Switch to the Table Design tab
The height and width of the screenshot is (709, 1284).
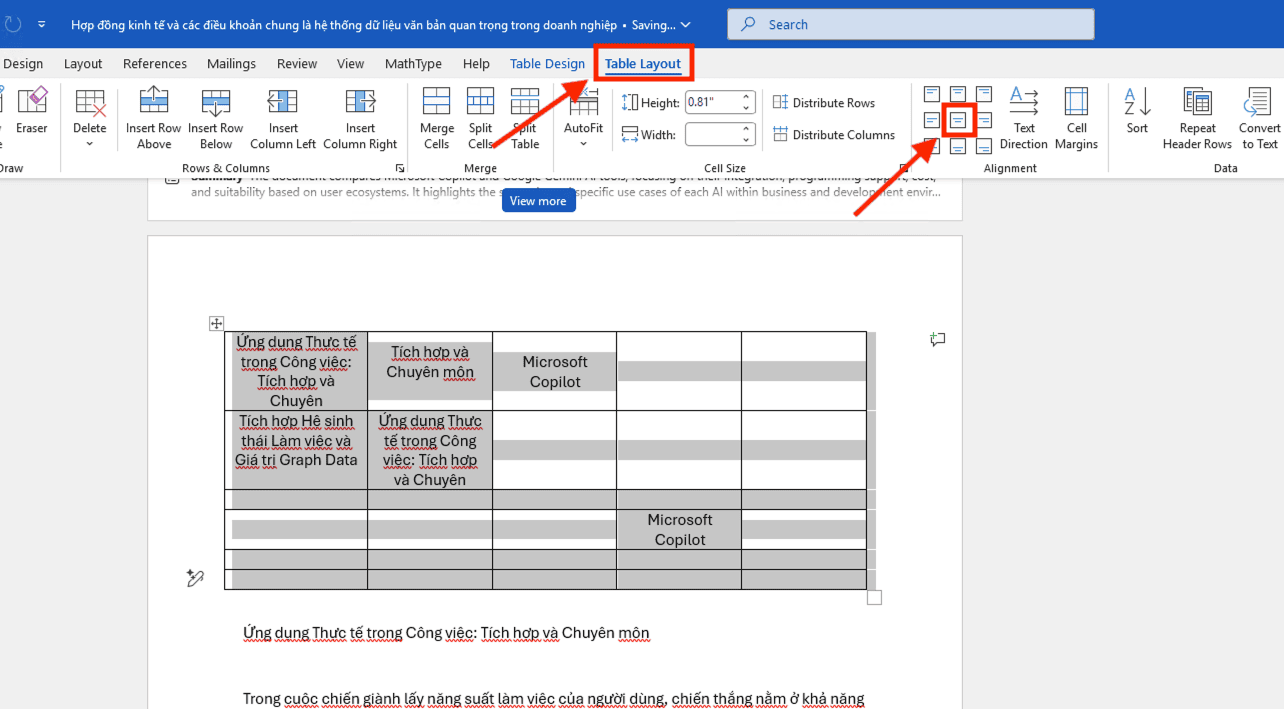click(547, 63)
